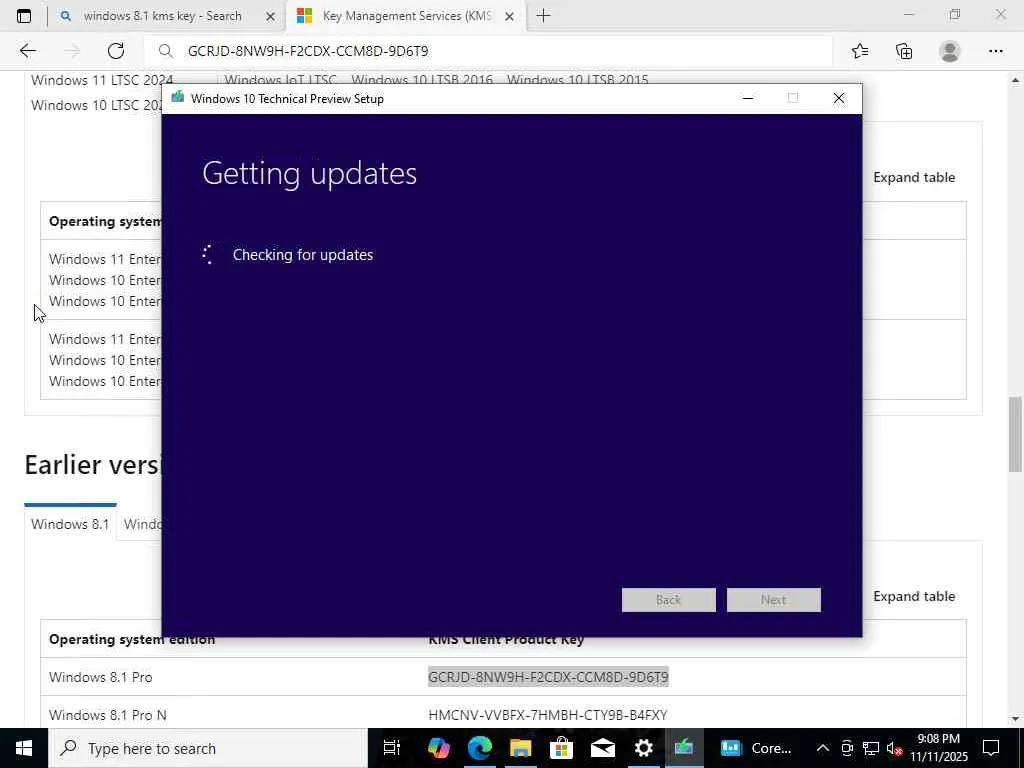The width and height of the screenshot is (1024, 768).
Task: Select the Windows 8.1 tab
Action: pos(70,524)
